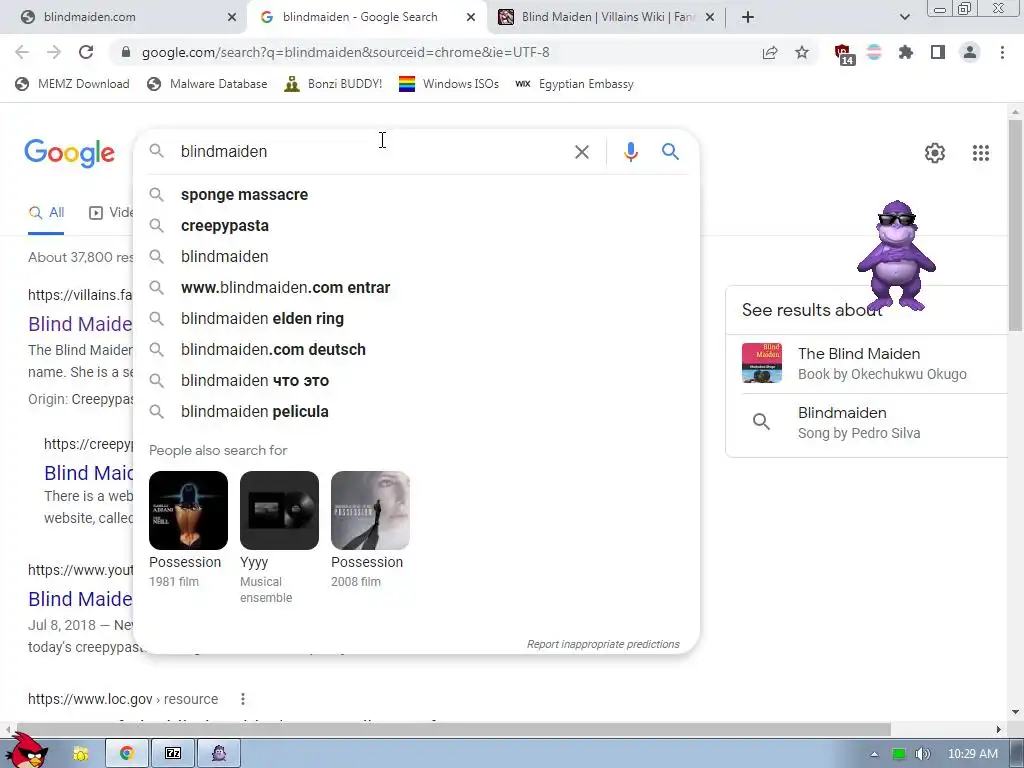Choose suggestion creepypasta
Image resolution: width=1024 pixels, height=768 pixels.
coord(417,225)
